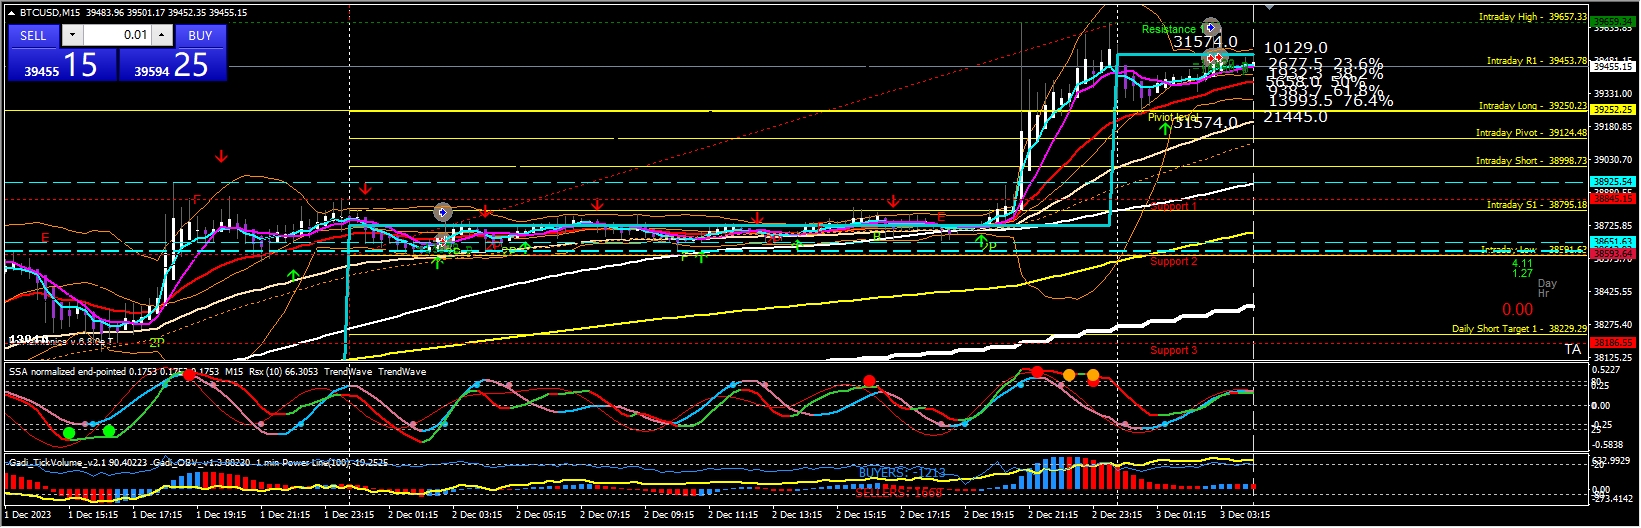
Task: Click the 0.01 lot volume input field
Action: coord(117,35)
